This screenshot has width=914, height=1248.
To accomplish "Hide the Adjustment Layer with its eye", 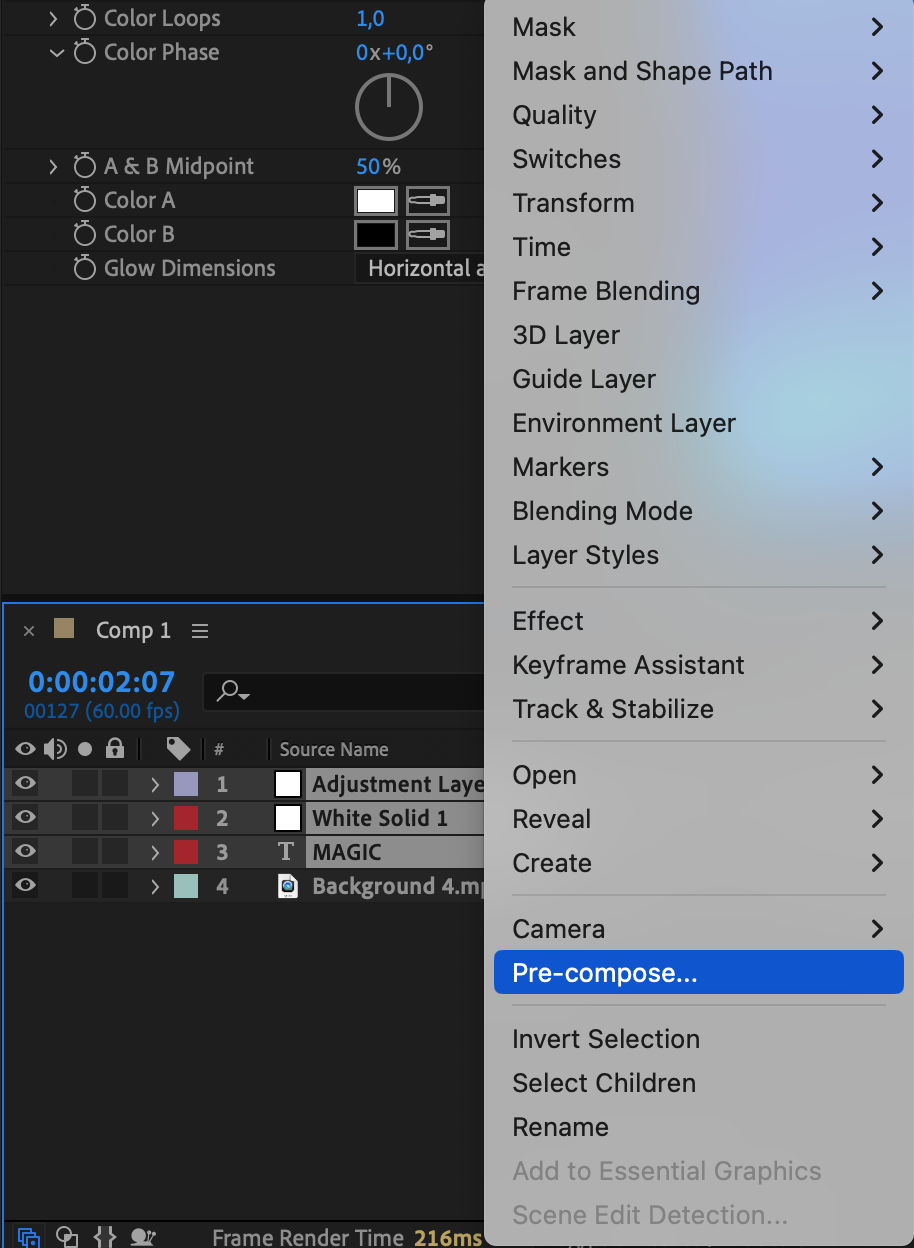I will click(26, 784).
